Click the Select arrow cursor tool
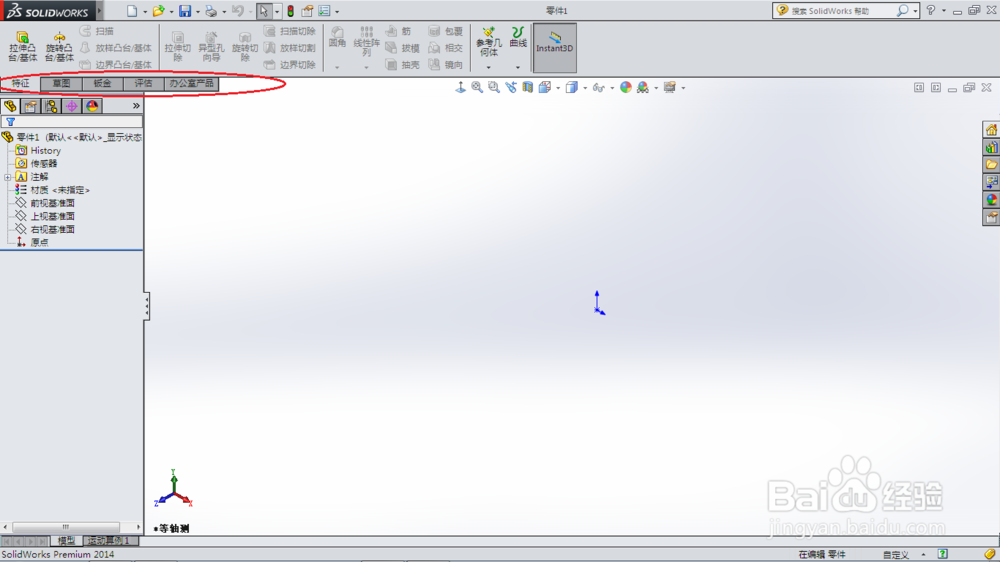Image resolution: width=1000 pixels, height=562 pixels. (x=263, y=11)
